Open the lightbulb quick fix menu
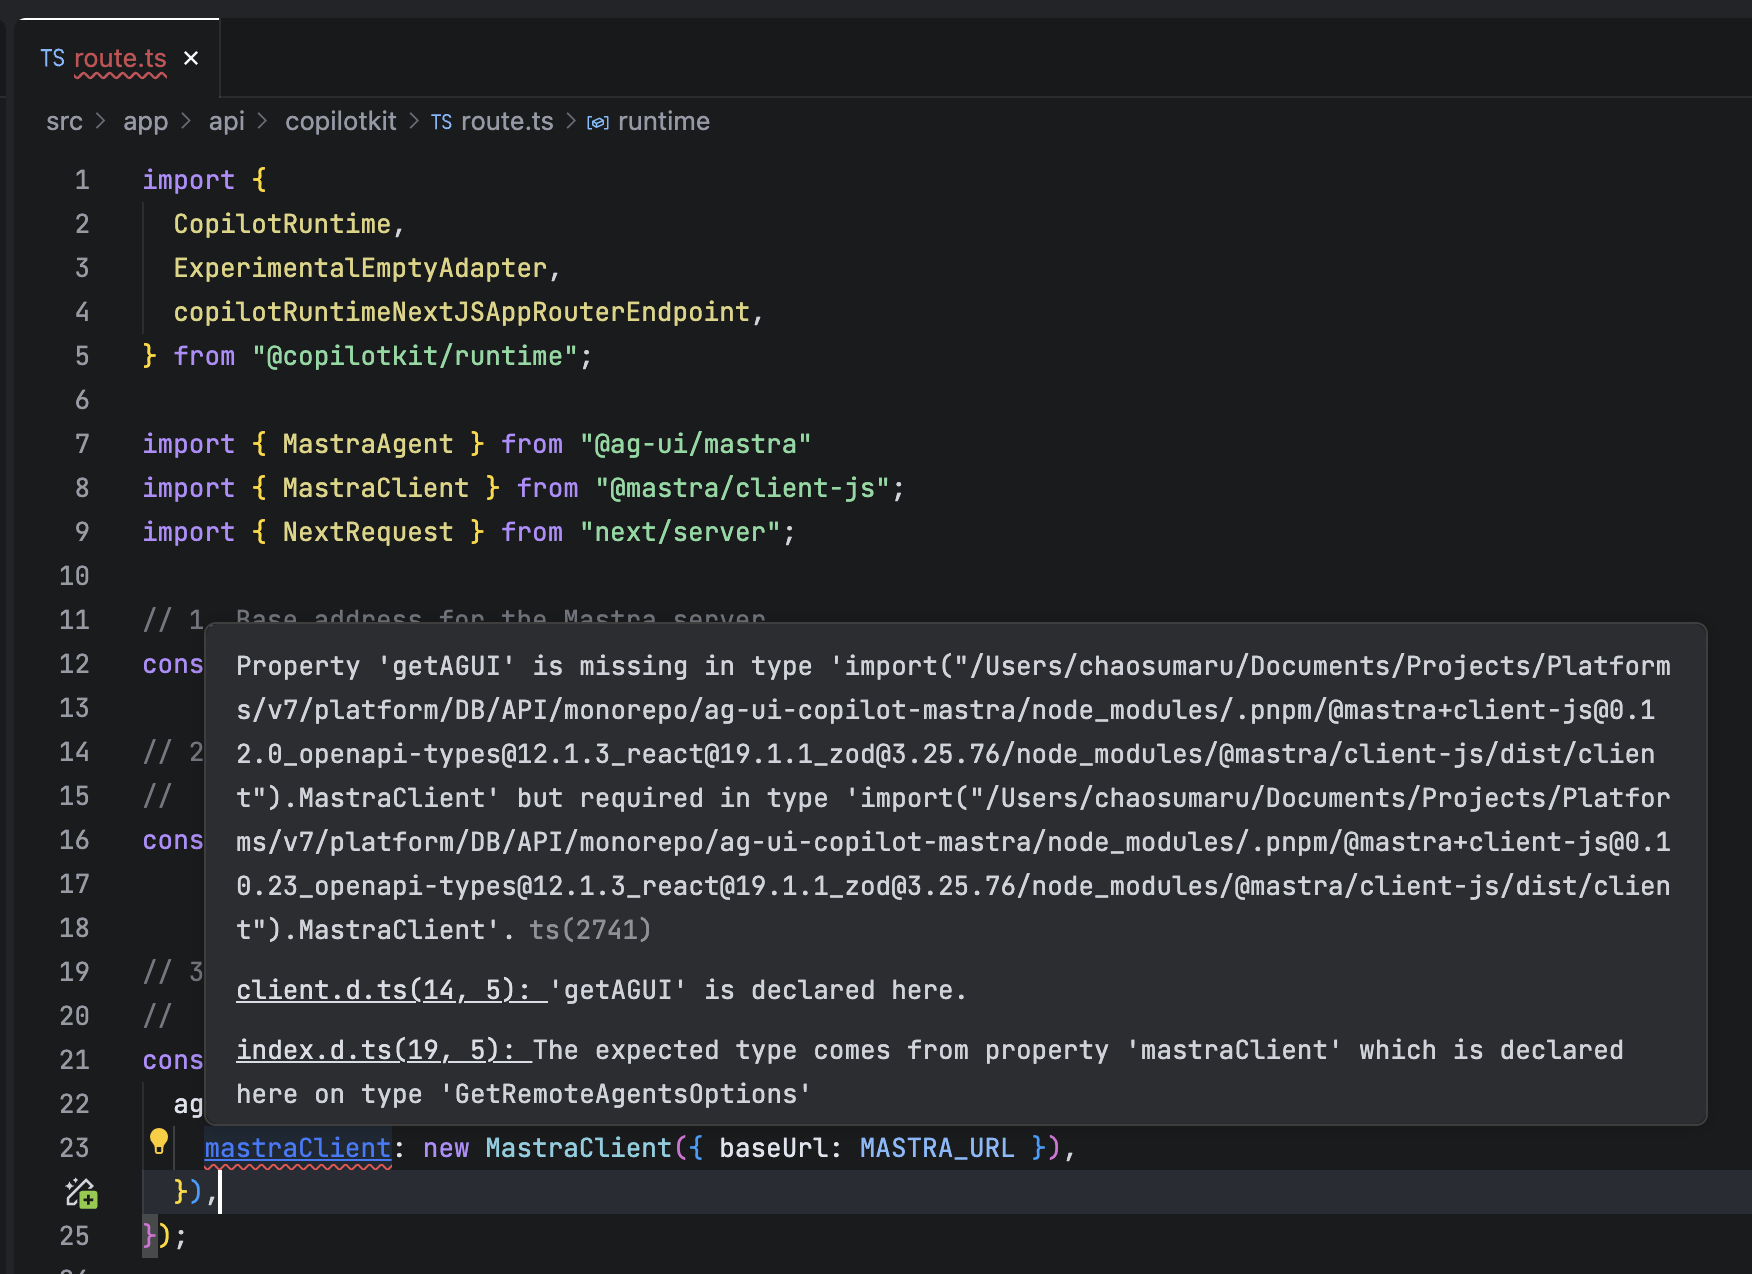 coord(159,1140)
